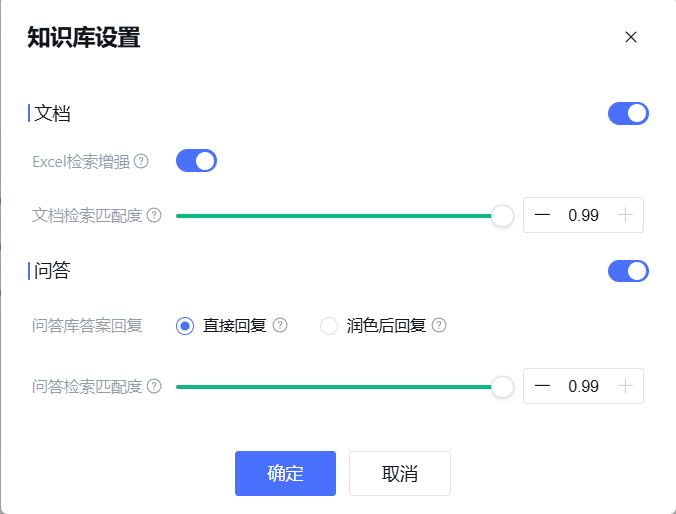Close the 知识库设置 dialog with X
The height and width of the screenshot is (514, 676).
(x=631, y=37)
